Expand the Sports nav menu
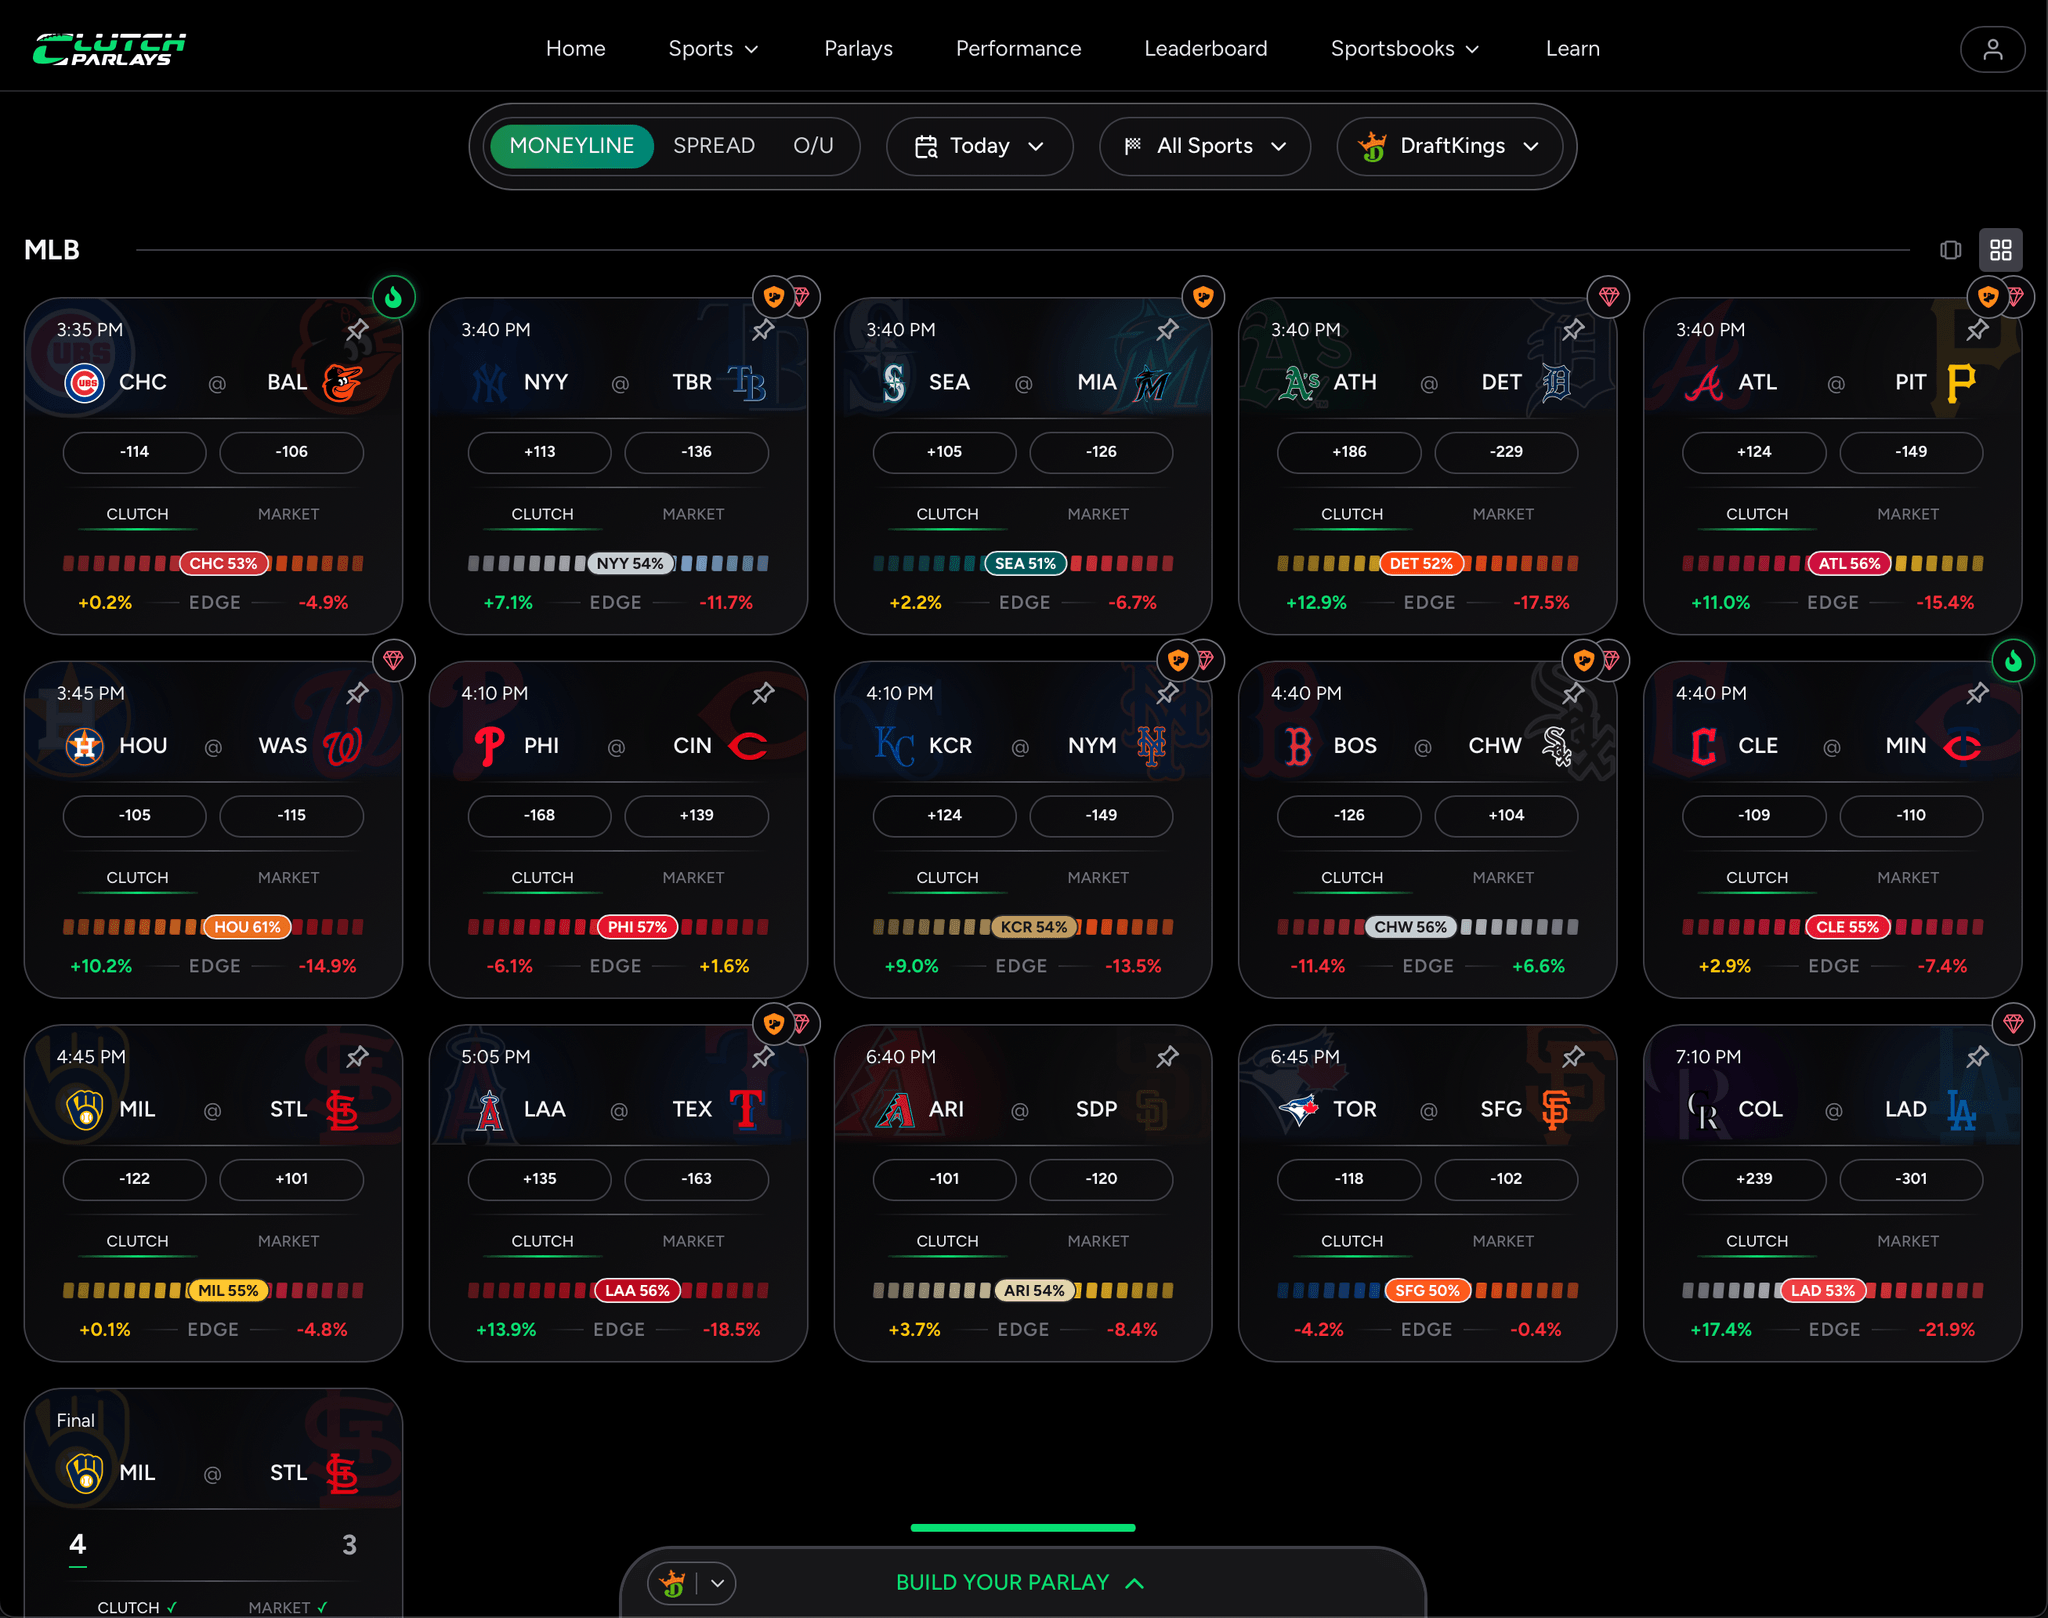Image resolution: width=2048 pixels, height=1618 pixels. click(x=713, y=49)
